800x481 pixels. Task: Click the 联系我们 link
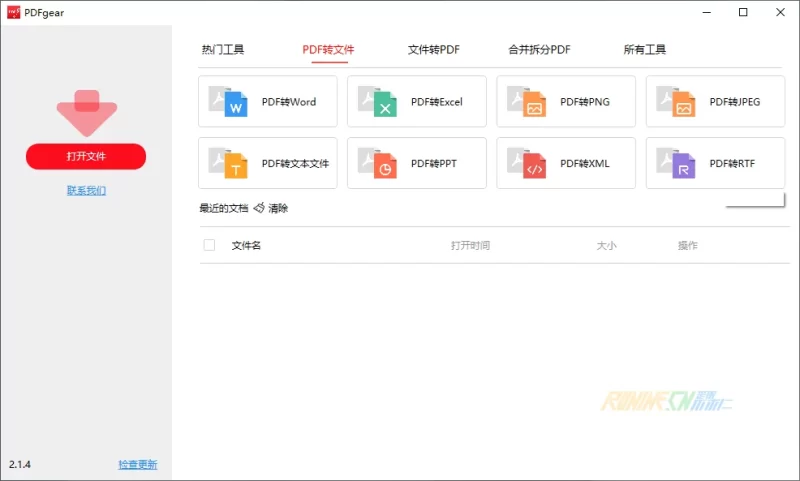coord(86,190)
